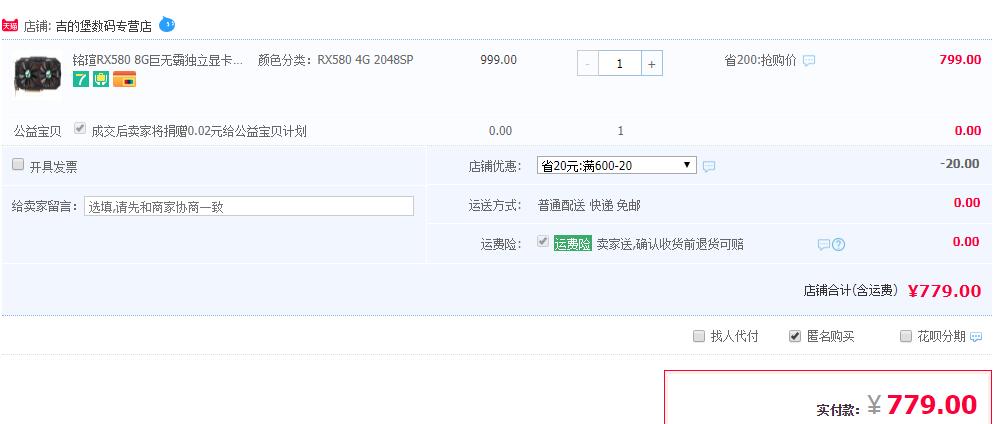The width and height of the screenshot is (997, 424).
Task: Click the 成交后卖家将捐赠0.02元 donation text
Action: [x=199, y=132]
